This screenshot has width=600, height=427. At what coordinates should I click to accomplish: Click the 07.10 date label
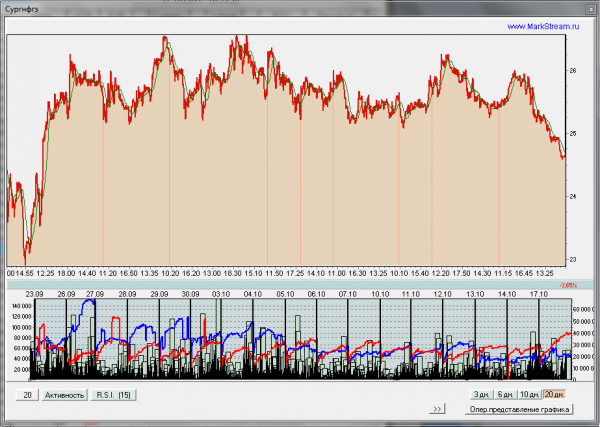point(347,294)
